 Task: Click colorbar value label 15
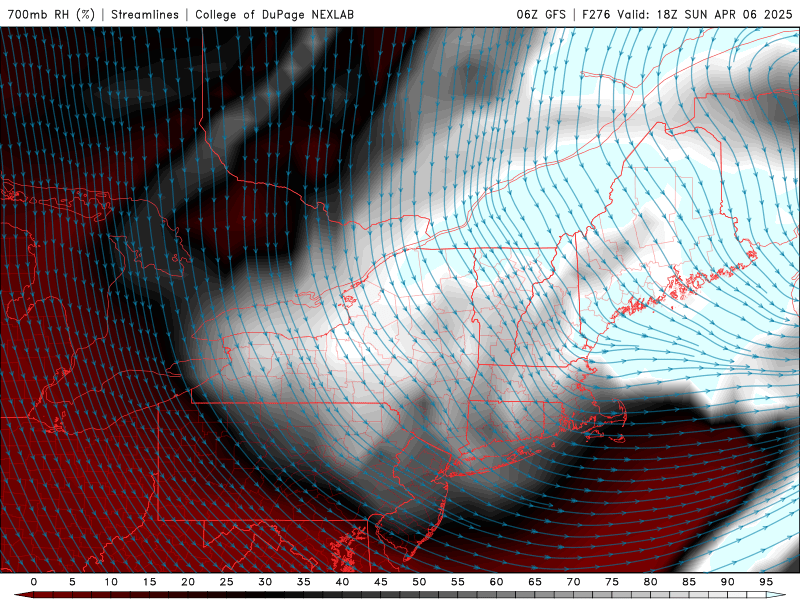coord(149,582)
